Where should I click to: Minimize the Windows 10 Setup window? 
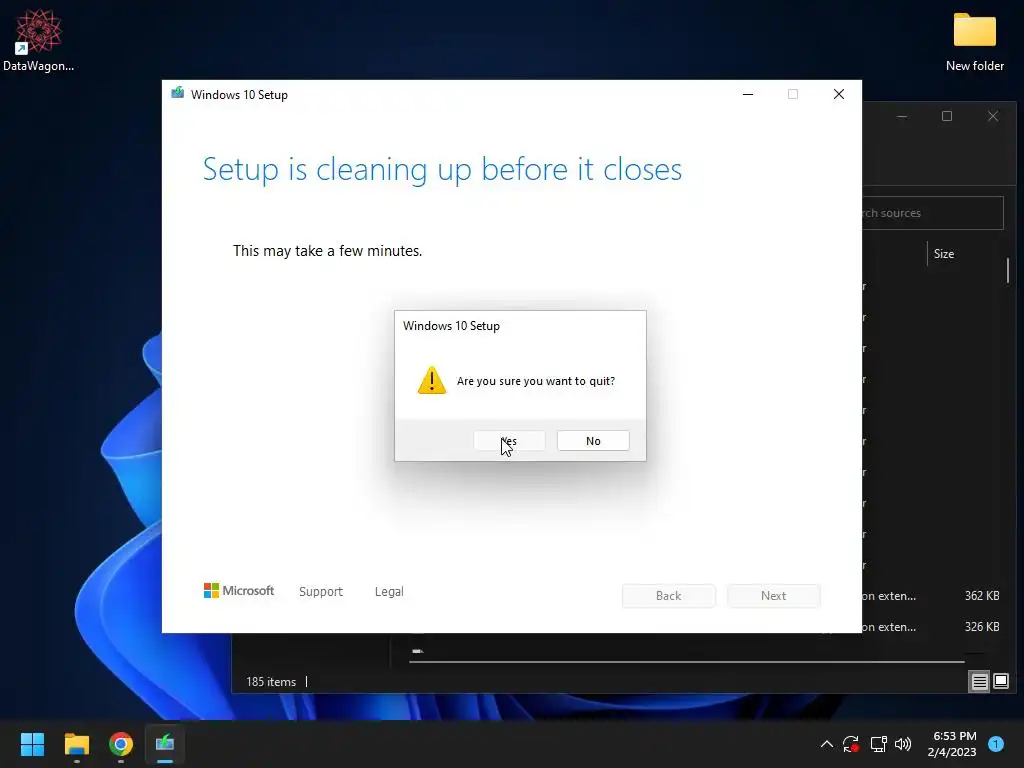point(748,94)
